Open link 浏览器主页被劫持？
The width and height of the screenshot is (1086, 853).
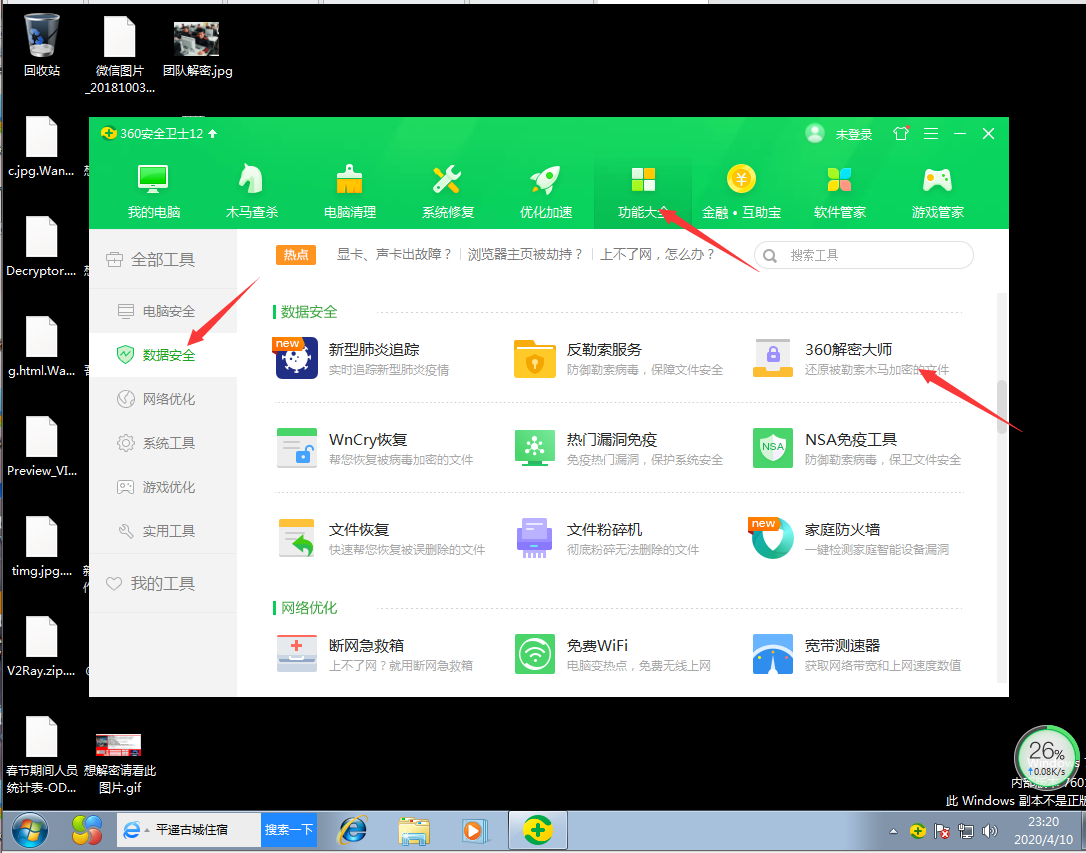(x=525, y=255)
